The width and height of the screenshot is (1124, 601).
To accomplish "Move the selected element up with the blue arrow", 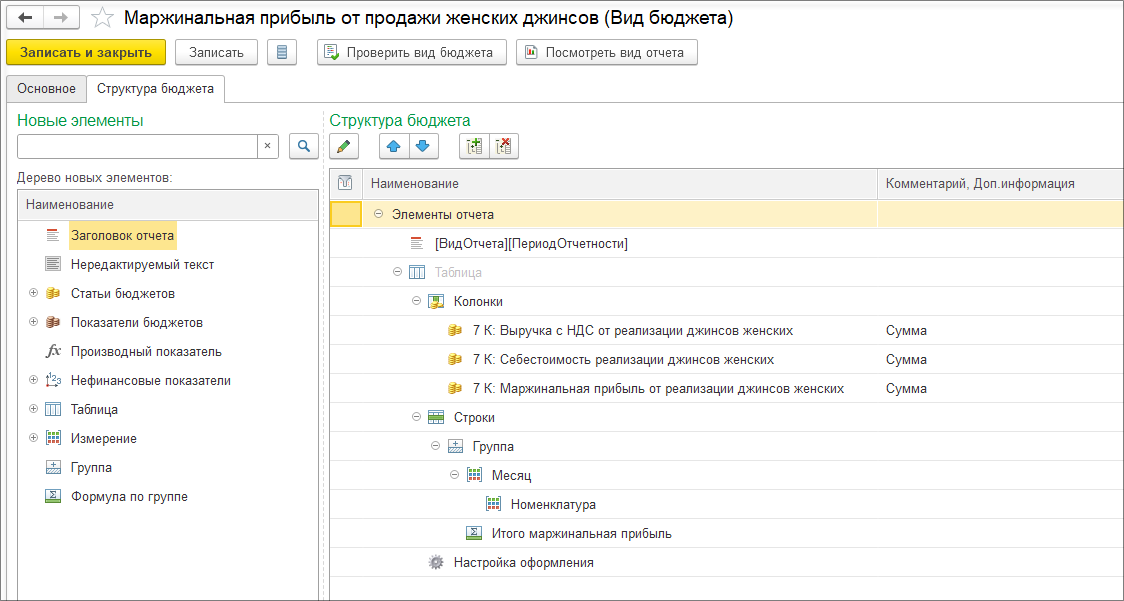I will (394, 146).
